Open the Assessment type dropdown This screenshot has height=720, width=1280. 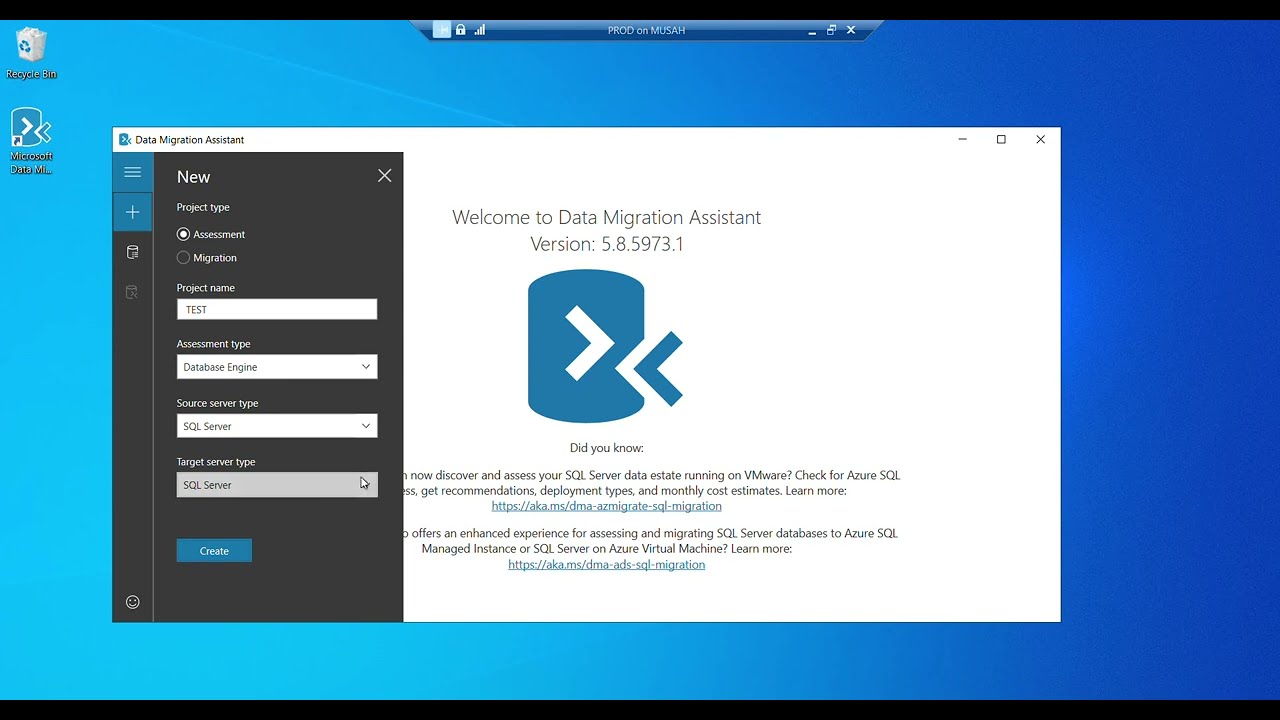(x=277, y=367)
